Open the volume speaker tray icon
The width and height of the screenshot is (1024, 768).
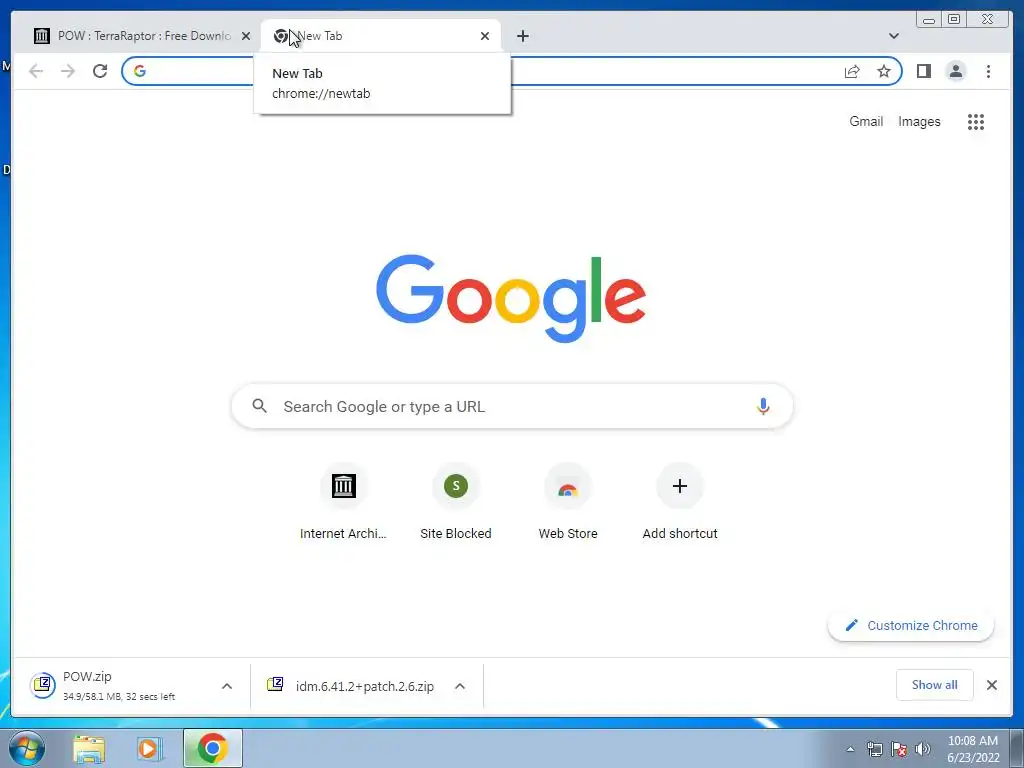tap(923, 749)
